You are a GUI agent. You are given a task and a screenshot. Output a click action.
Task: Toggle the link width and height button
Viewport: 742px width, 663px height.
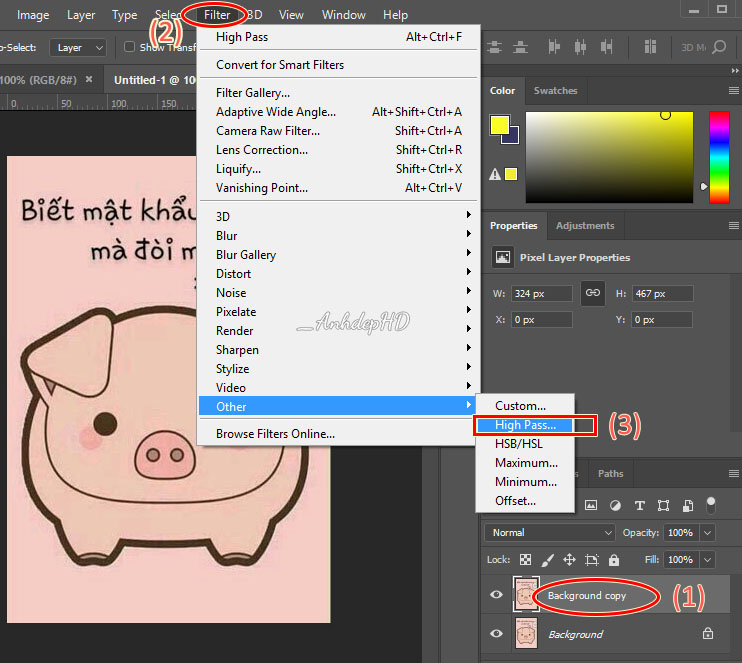coord(593,293)
